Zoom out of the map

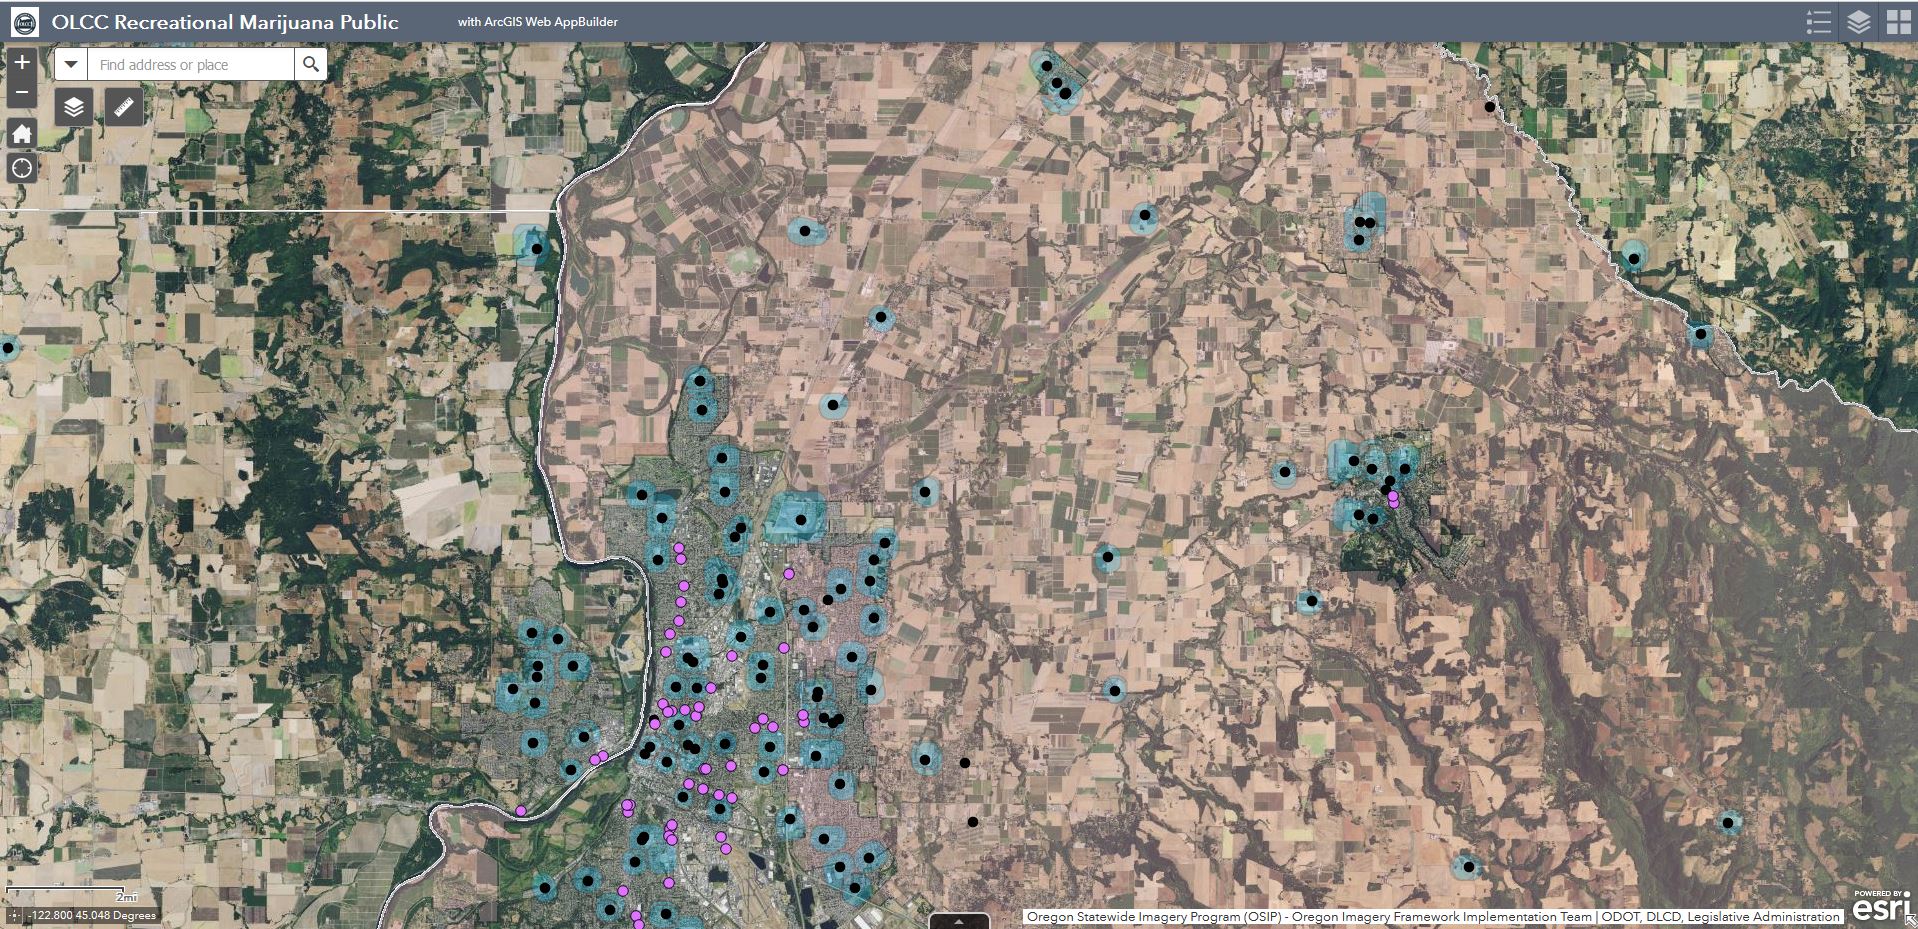pos(22,92)
